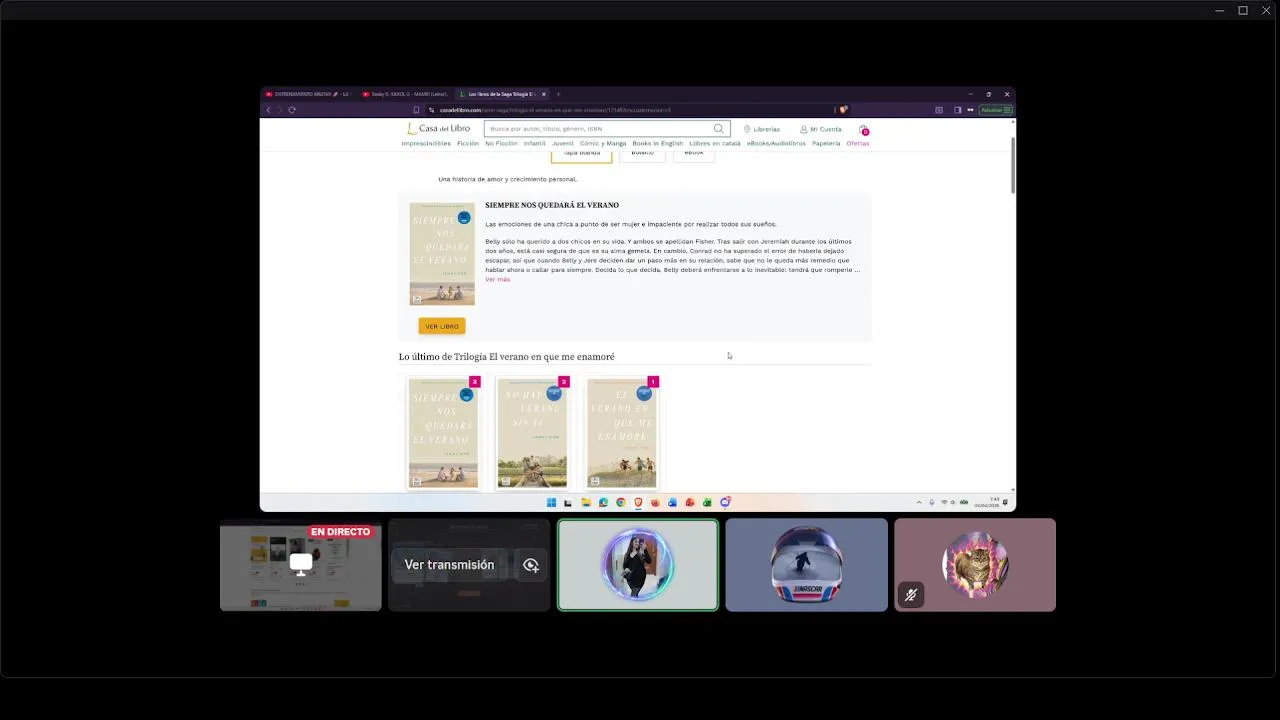Open Books in English menu
The image size is (1280, 720).
(x=657, y=143)
